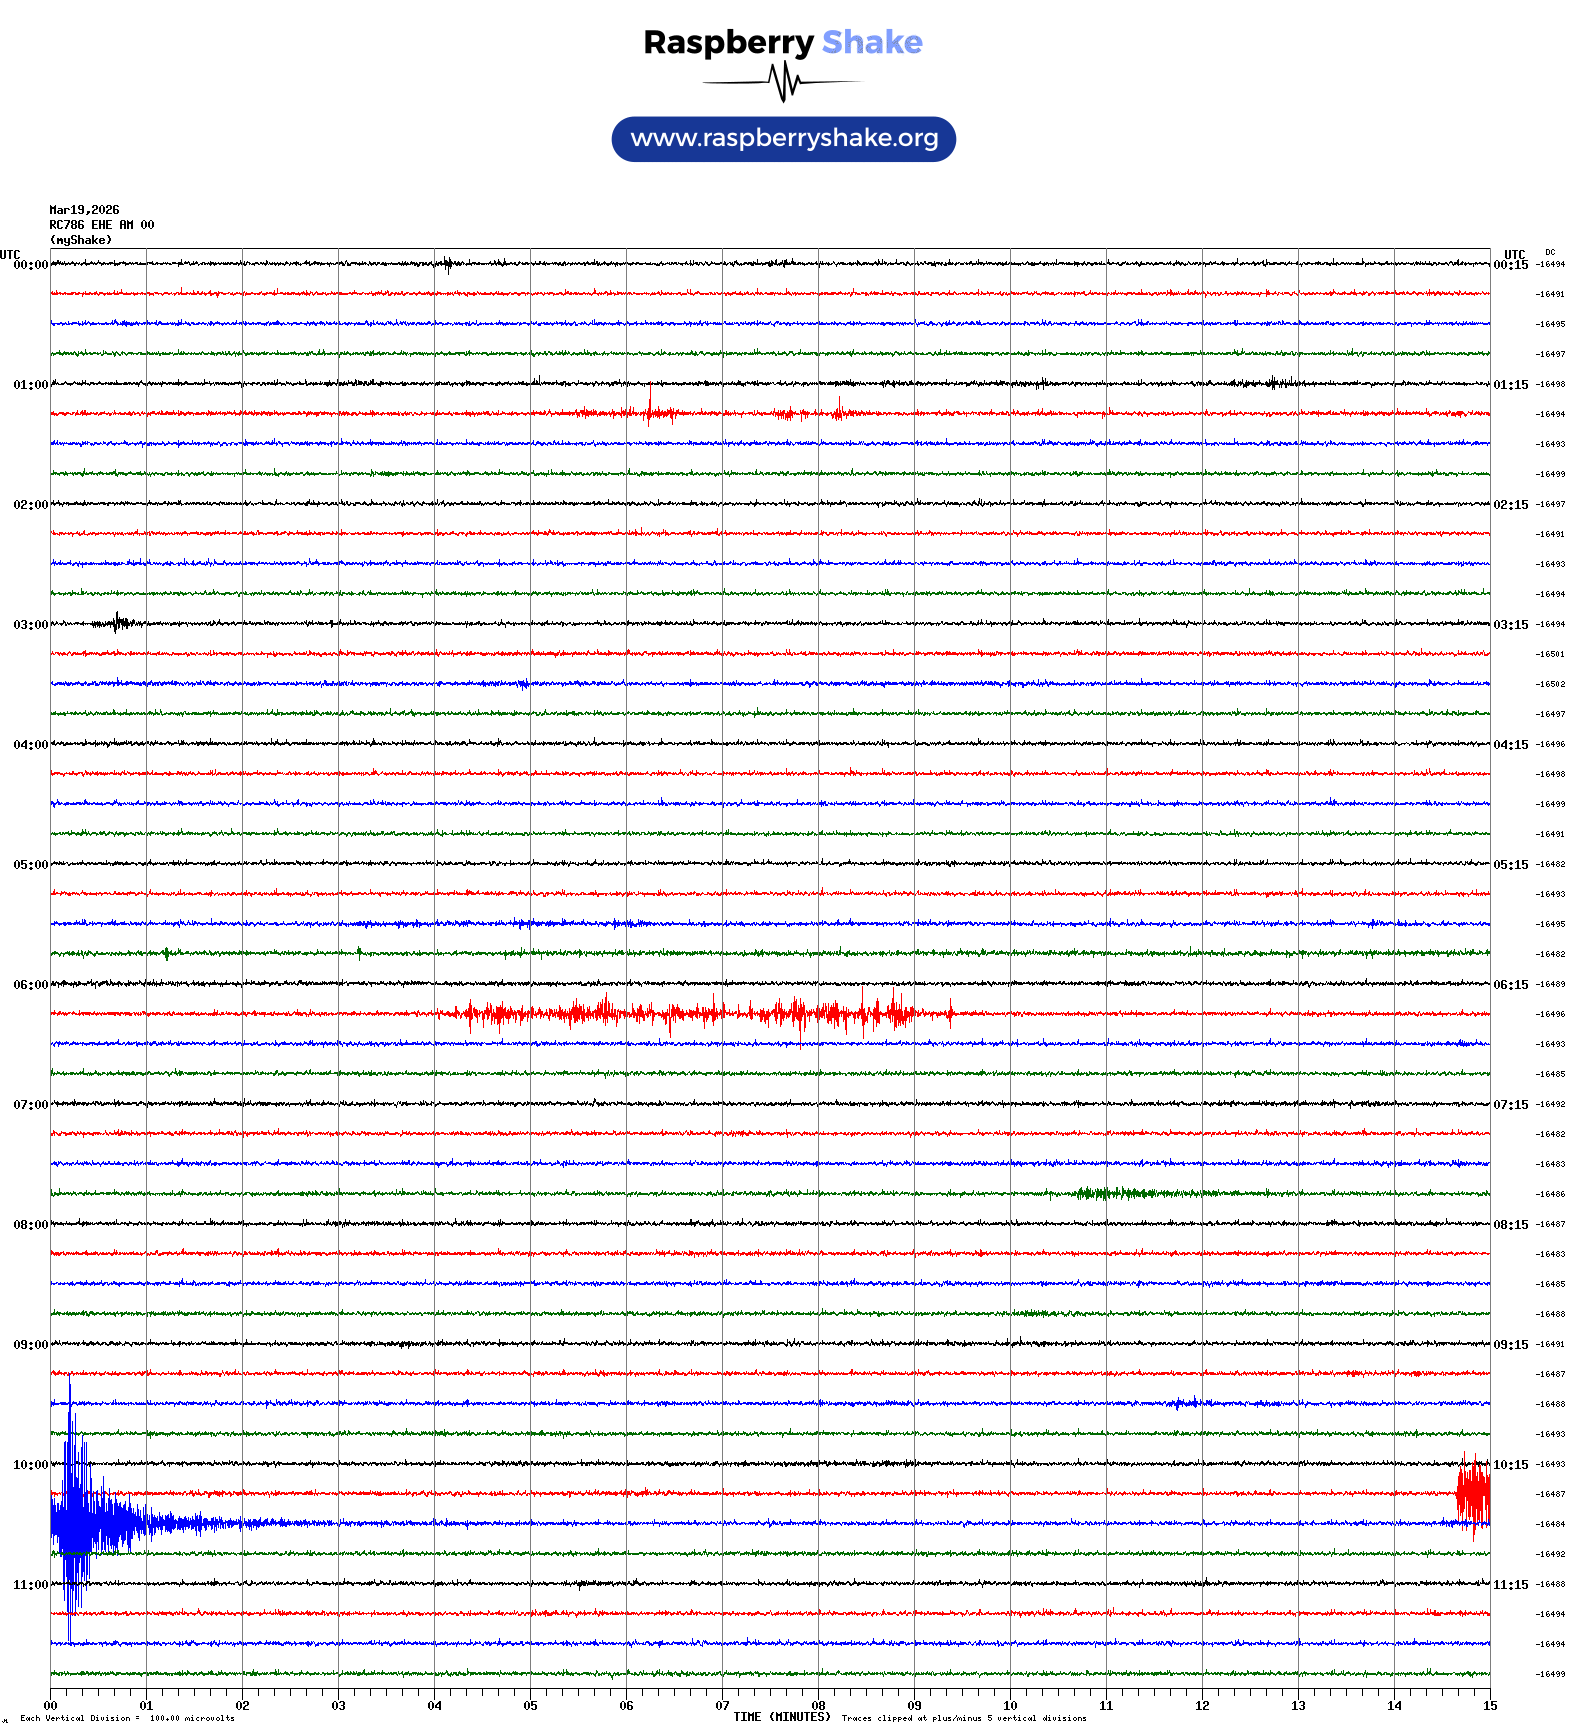The image size is (1570, 1732).
Task: Click the 05:15 time label on right axis
Action: (1510, 865)
